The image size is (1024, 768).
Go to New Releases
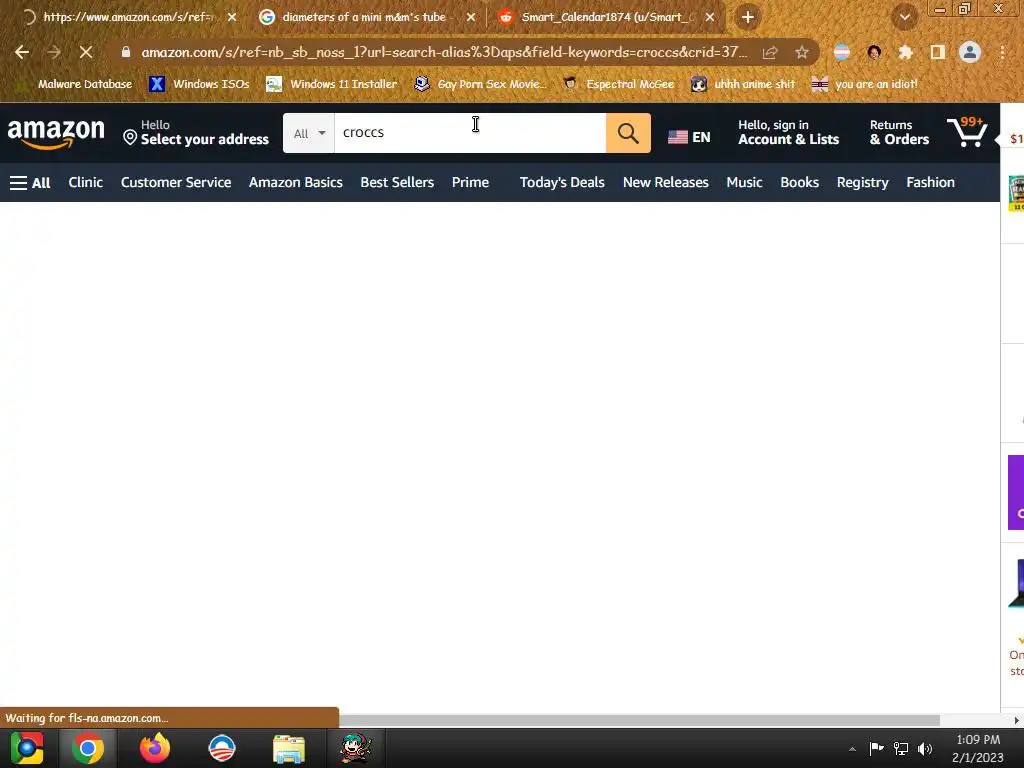(665, 182)
